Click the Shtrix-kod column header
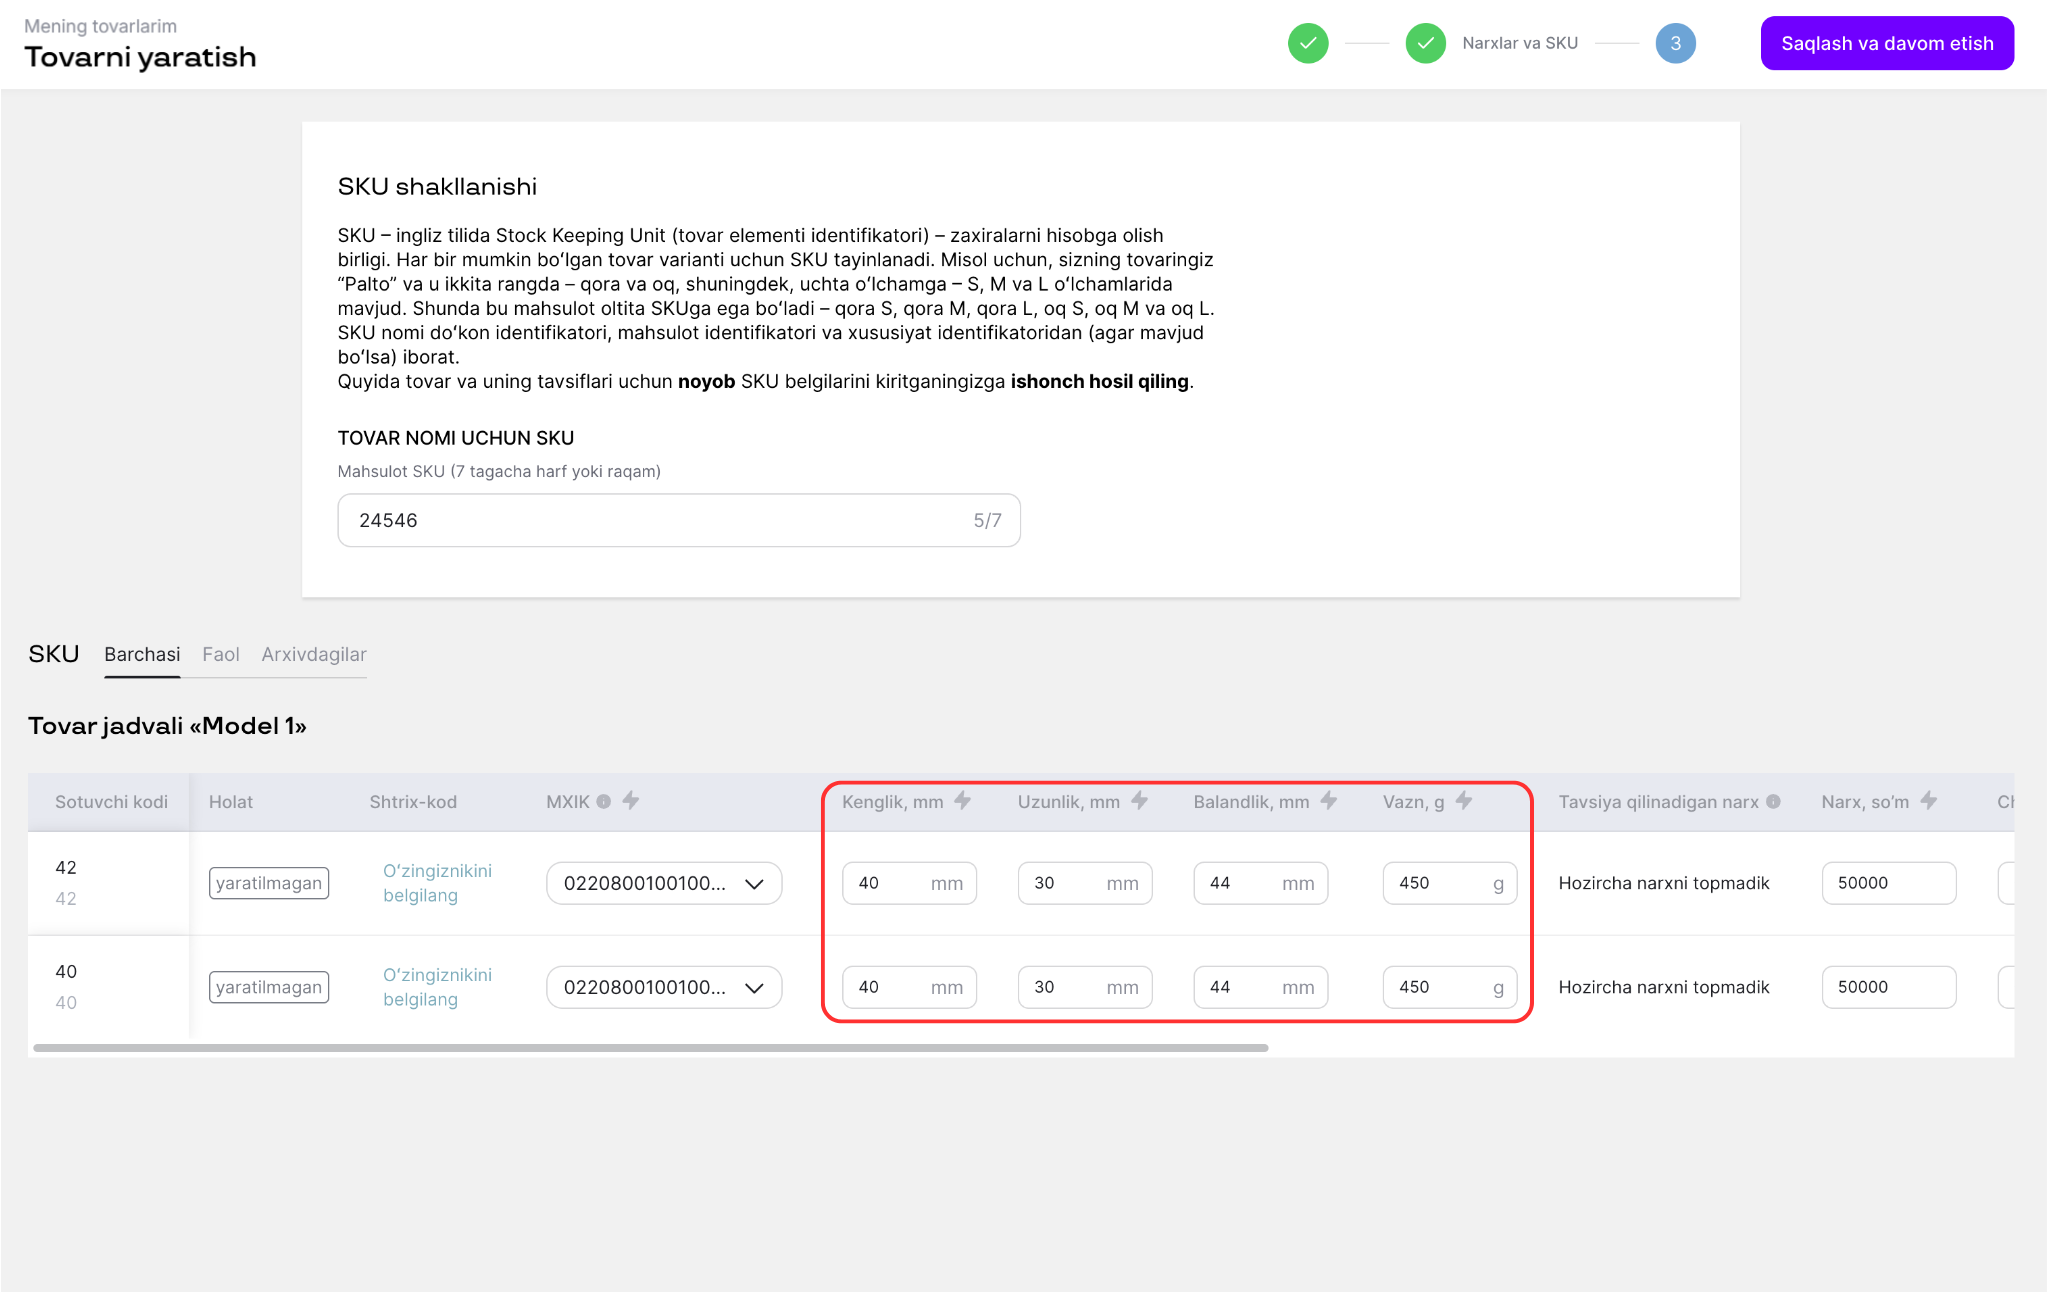2048x1292 pixels. 413,802
